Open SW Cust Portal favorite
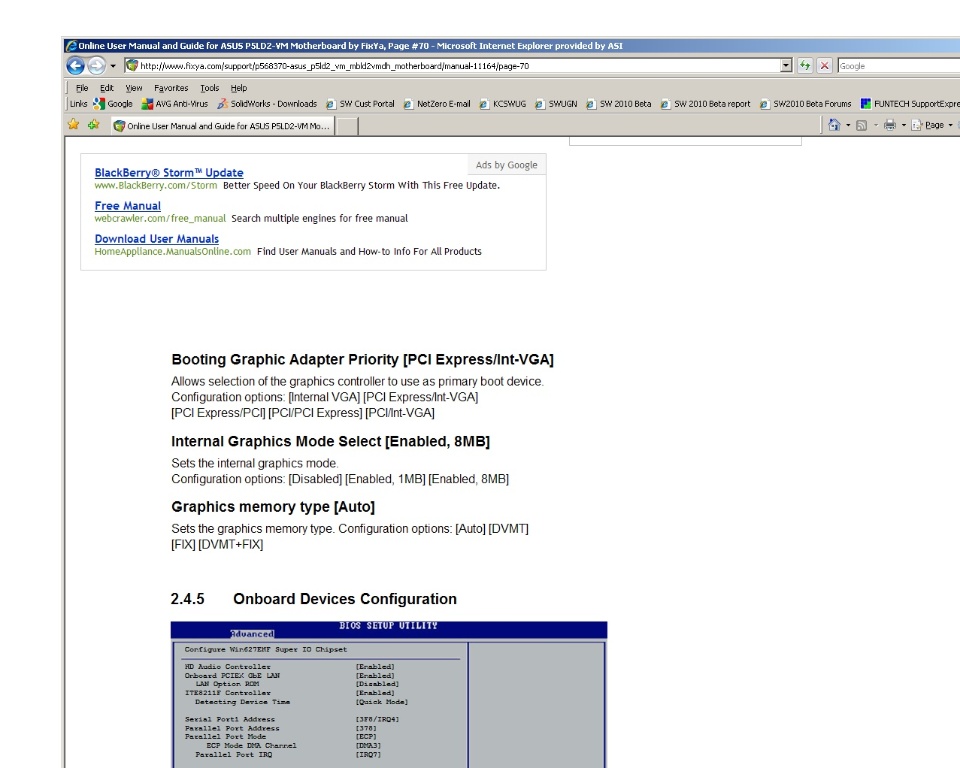 pyautogui.click(x=360, y=104)
